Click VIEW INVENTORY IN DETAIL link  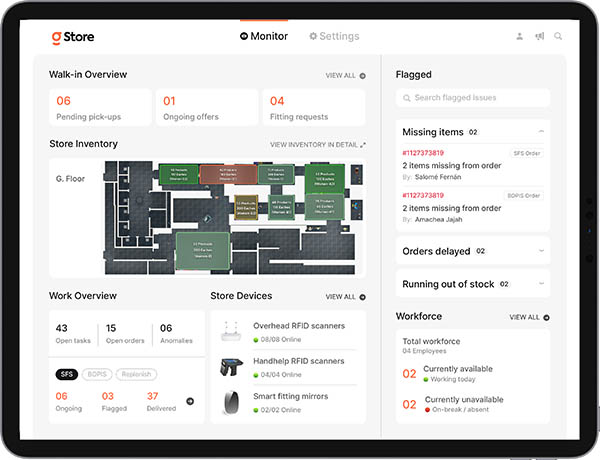[314, 145]
